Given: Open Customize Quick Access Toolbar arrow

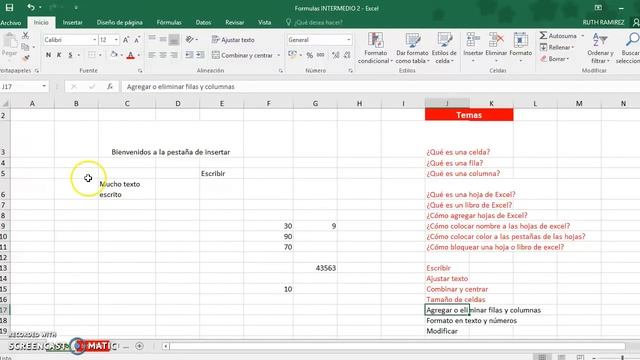Looking at the screenshot, I should (76, 7).
